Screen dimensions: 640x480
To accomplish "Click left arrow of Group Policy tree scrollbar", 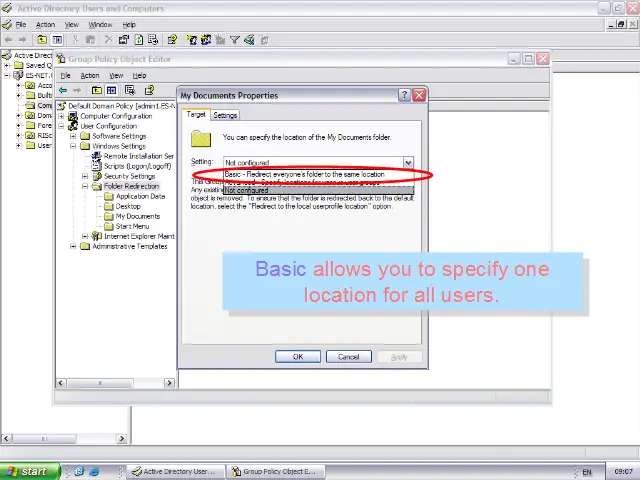I will pyautogui.click(x=61, y=383).
